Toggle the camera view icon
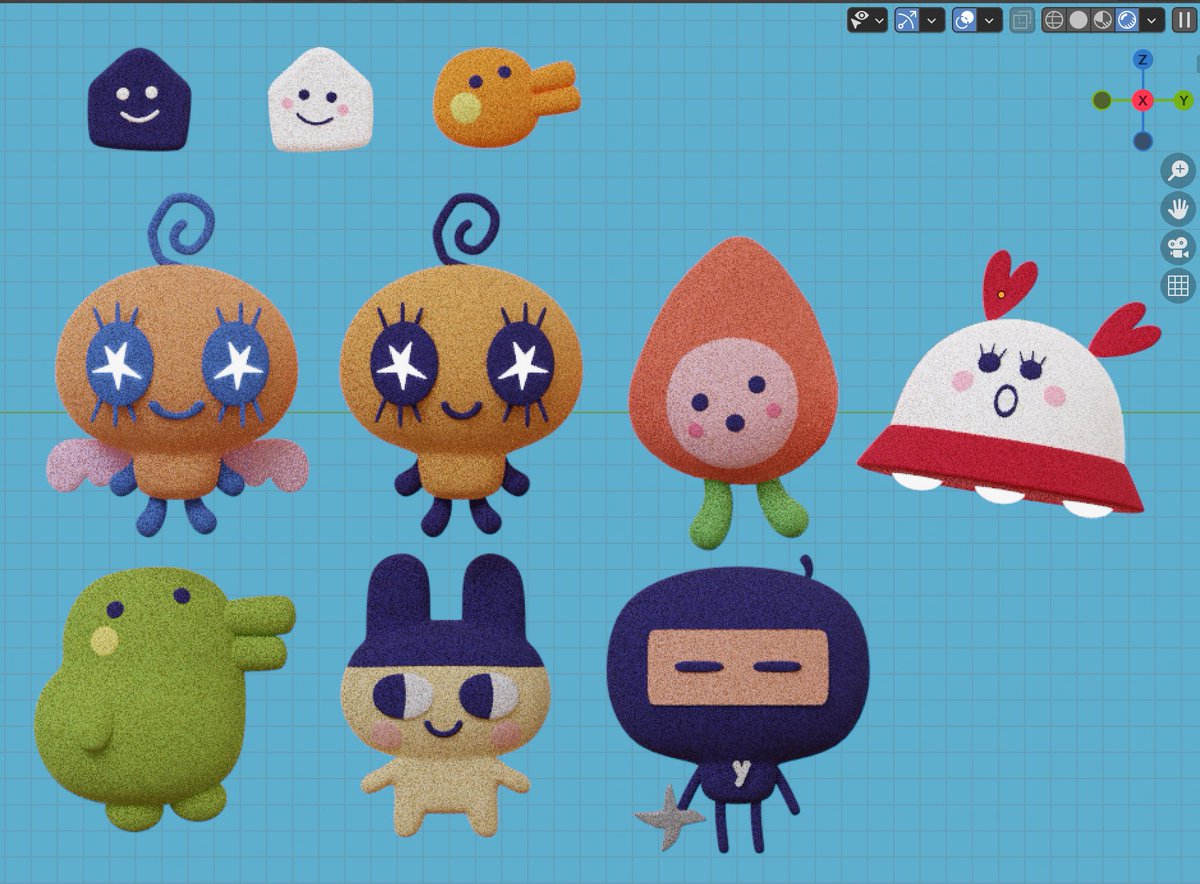 coord(1178,247)
